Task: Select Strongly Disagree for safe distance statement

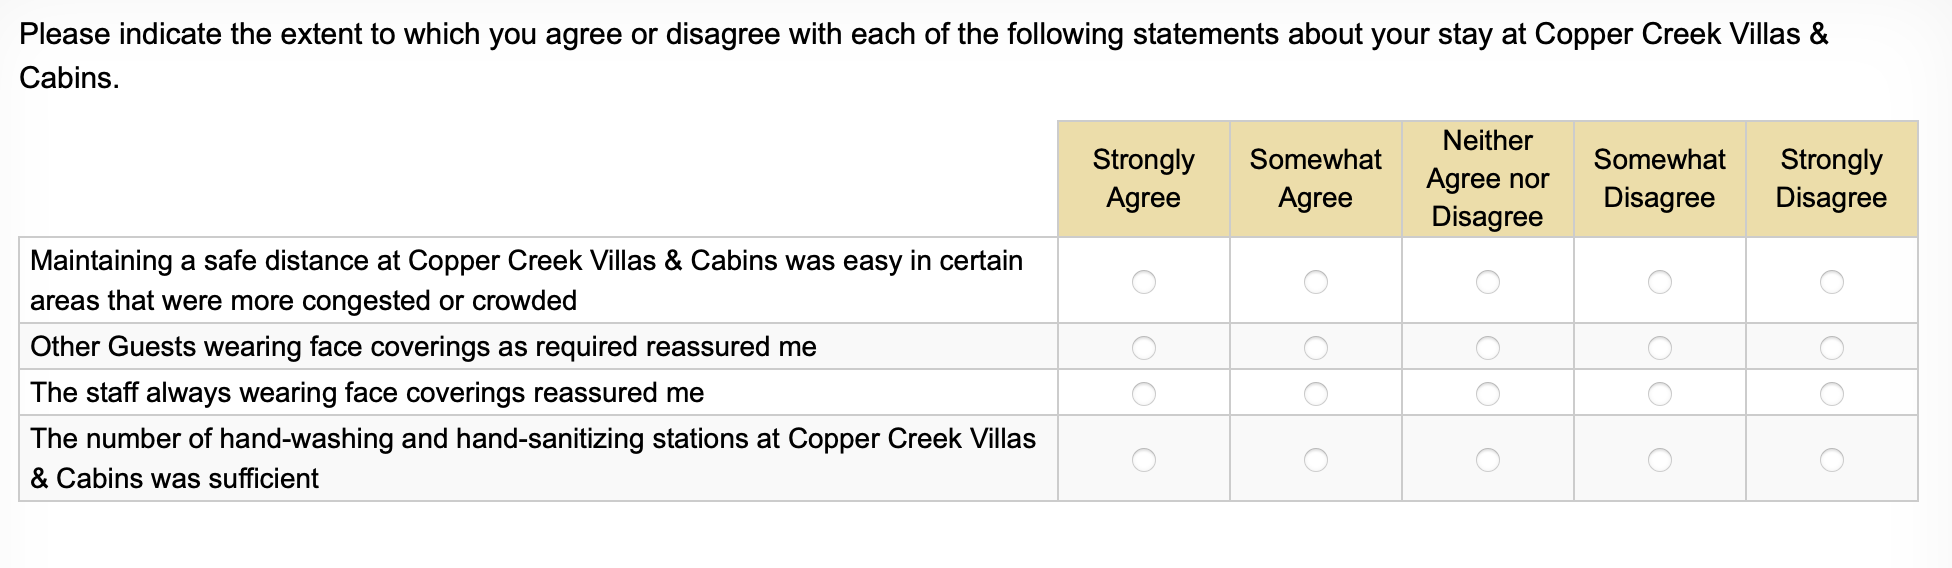Action: tap(1832, 282)
